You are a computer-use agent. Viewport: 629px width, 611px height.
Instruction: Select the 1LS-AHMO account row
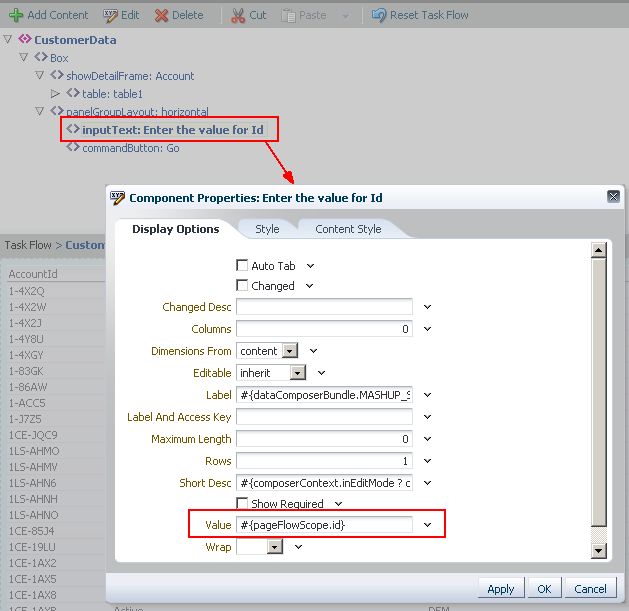coord(34,451)
